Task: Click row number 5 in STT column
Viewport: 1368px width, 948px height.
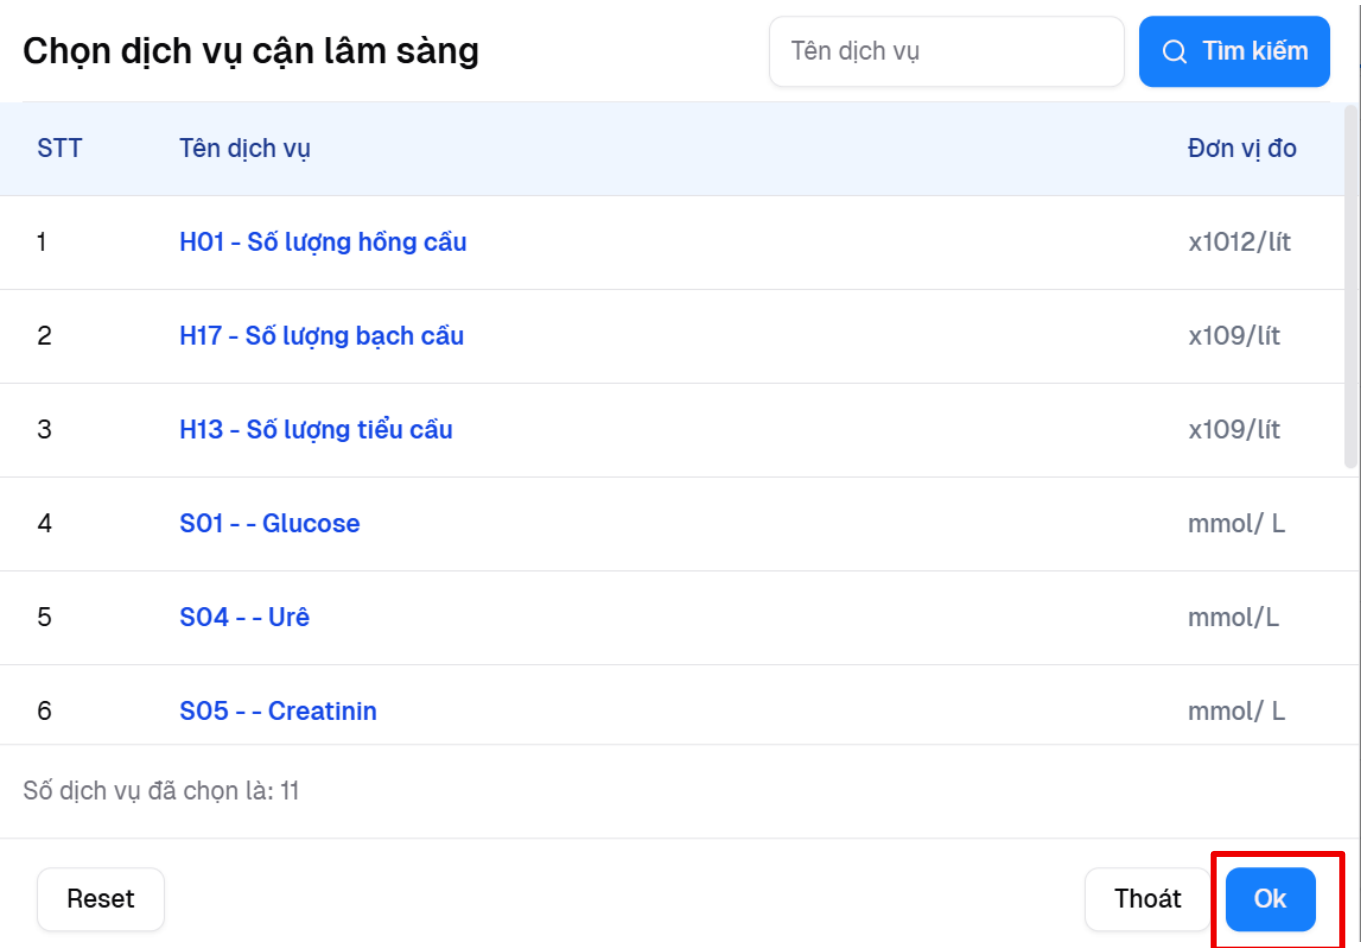Action: 44,617
